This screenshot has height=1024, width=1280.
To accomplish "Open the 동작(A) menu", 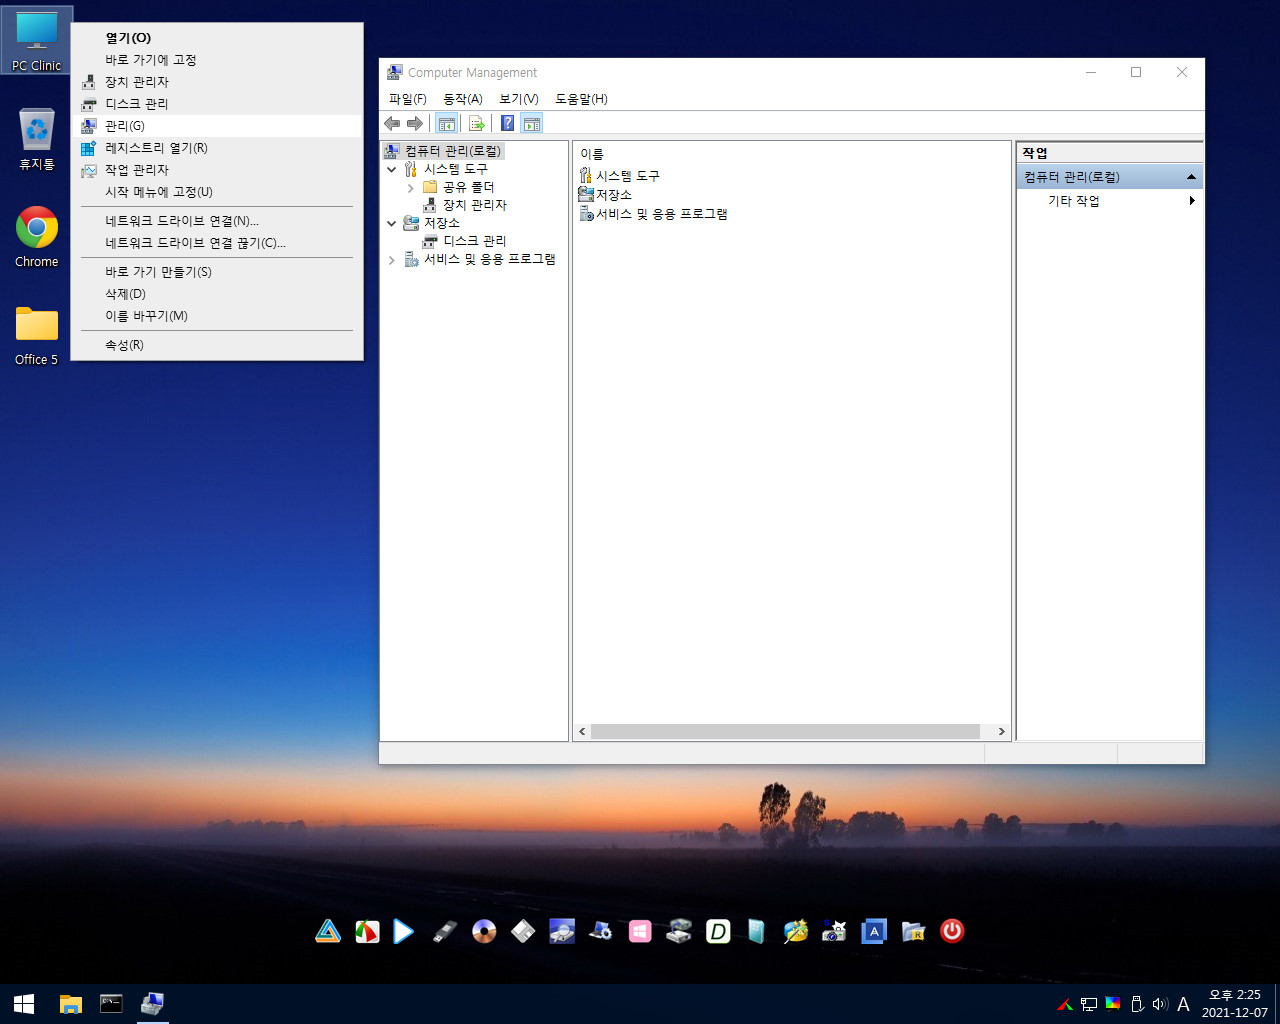I will 463,99.
